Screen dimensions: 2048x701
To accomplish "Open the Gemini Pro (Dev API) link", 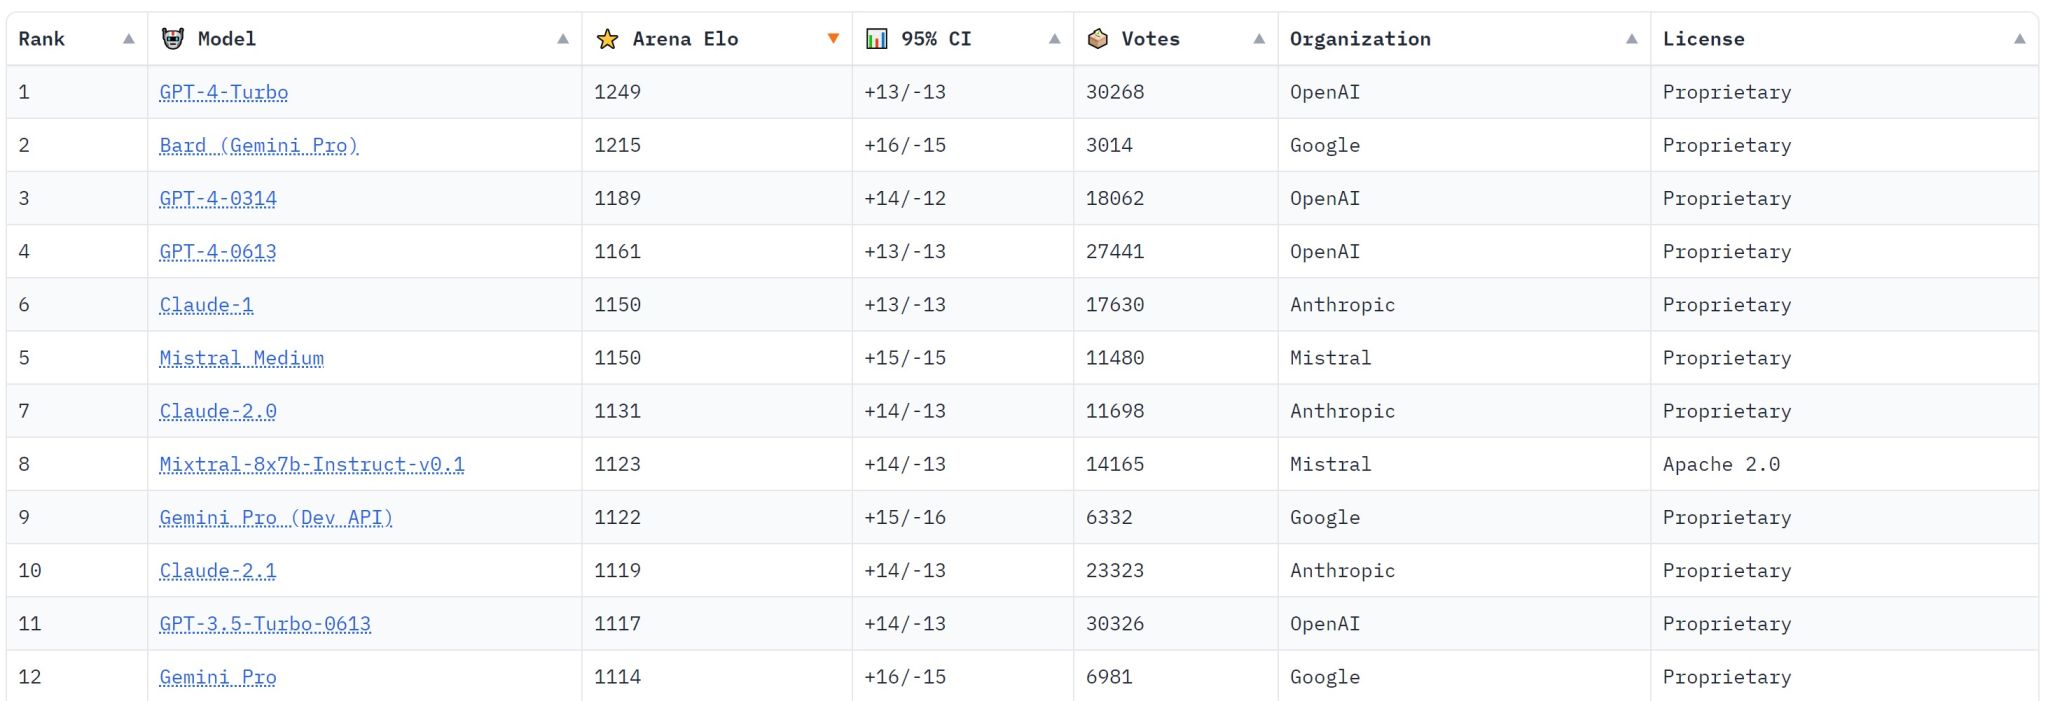I will 276,517.
